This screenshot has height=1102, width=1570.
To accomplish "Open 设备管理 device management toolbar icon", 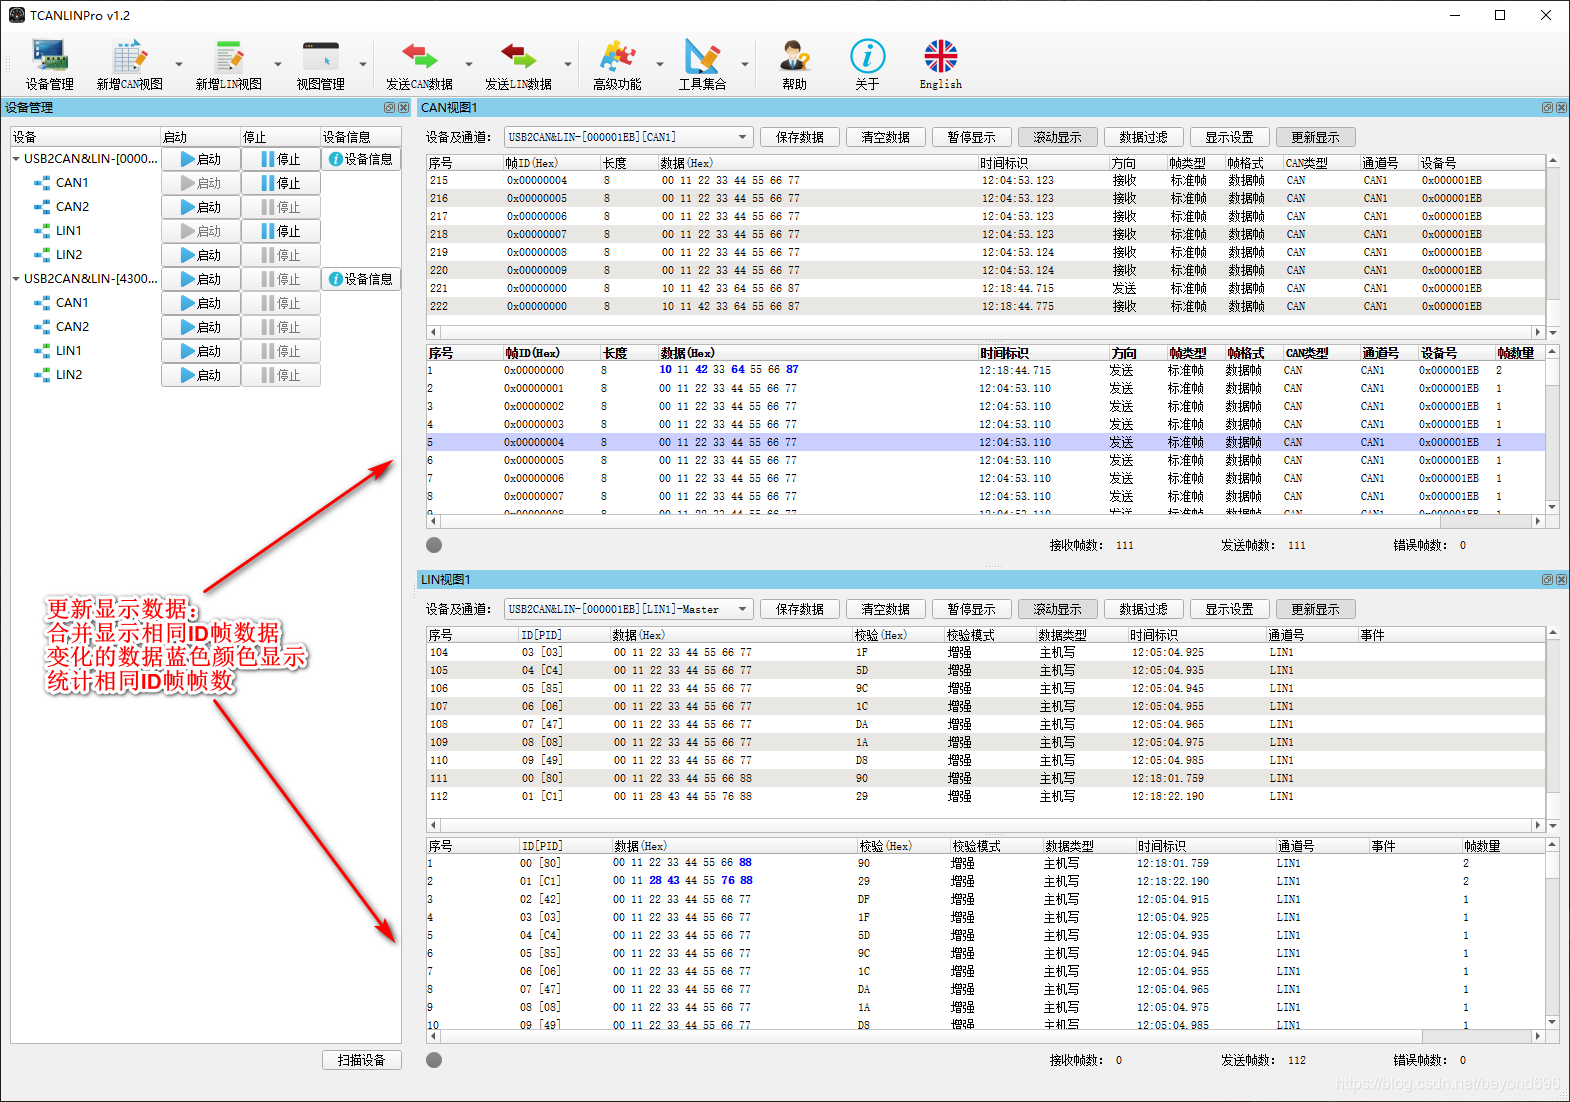I will 49,65.
